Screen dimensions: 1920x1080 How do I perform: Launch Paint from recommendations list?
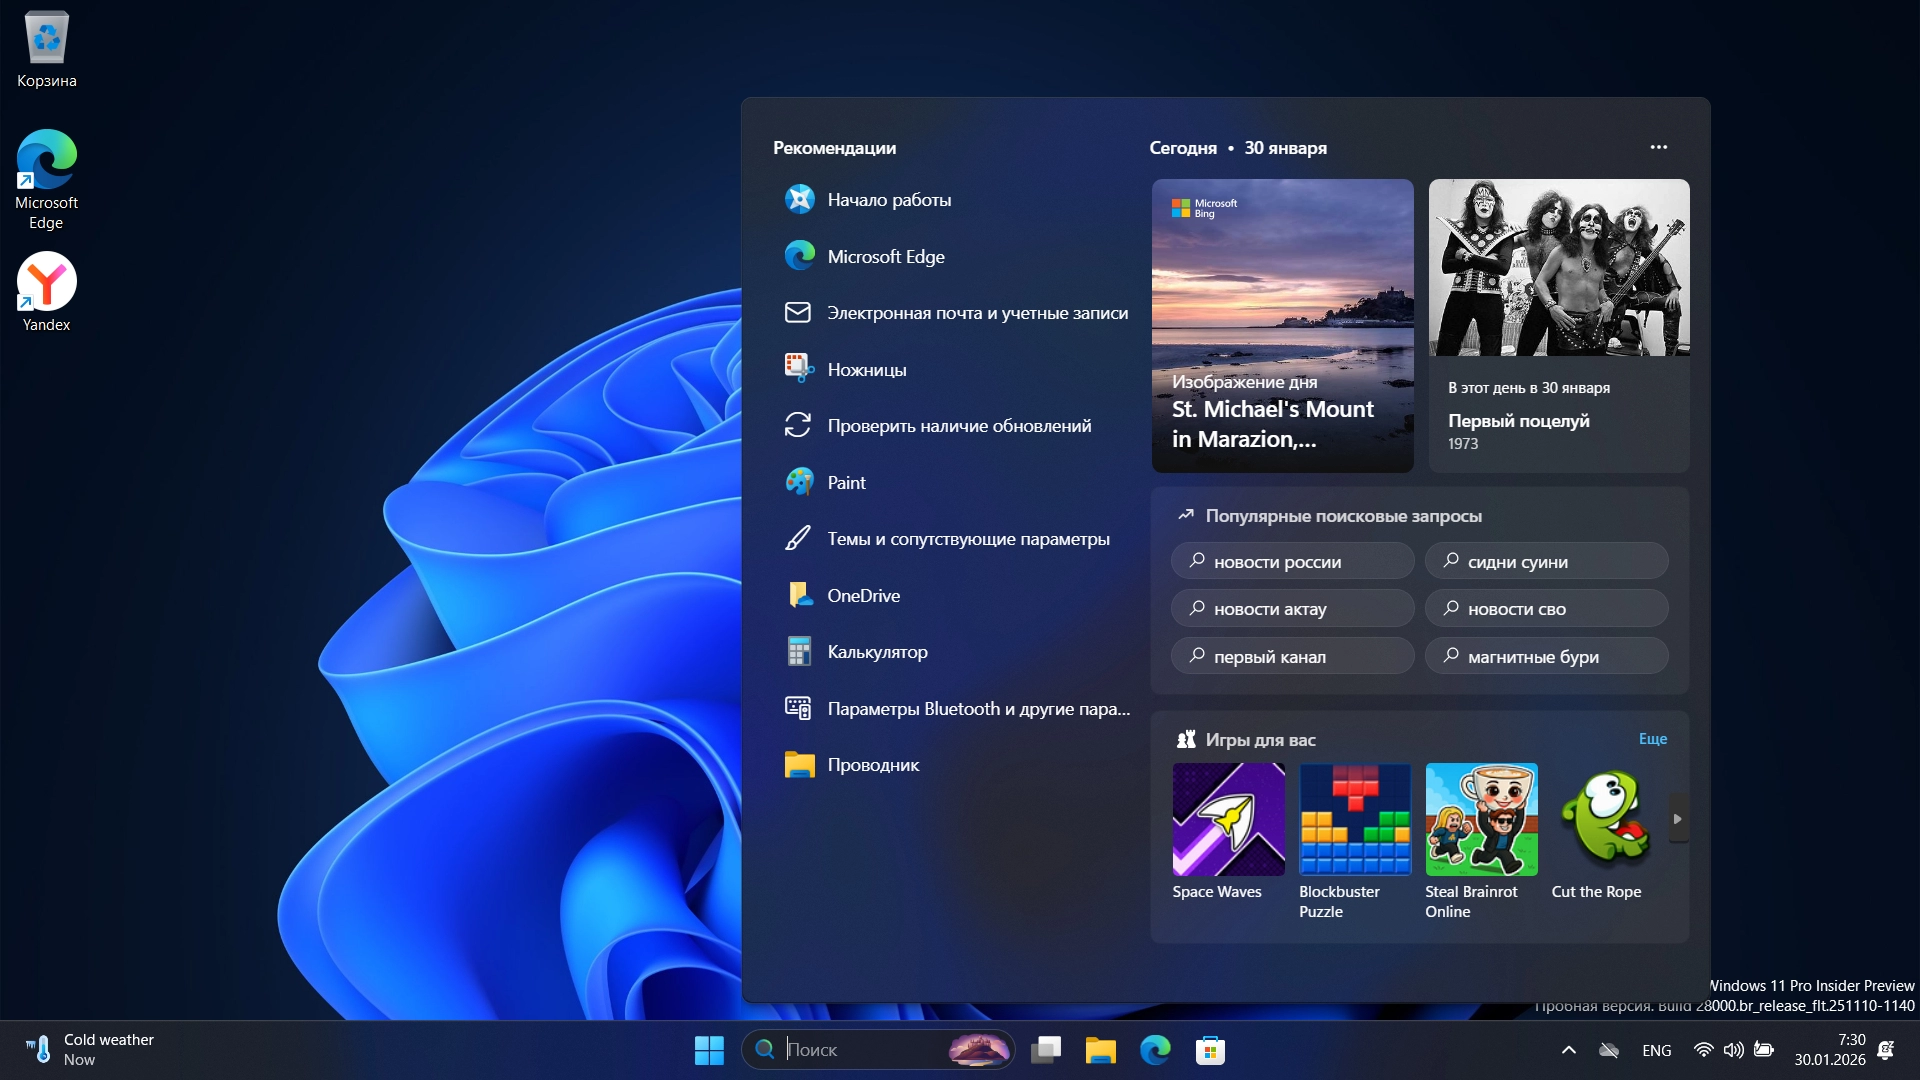(x=846, y=483)
